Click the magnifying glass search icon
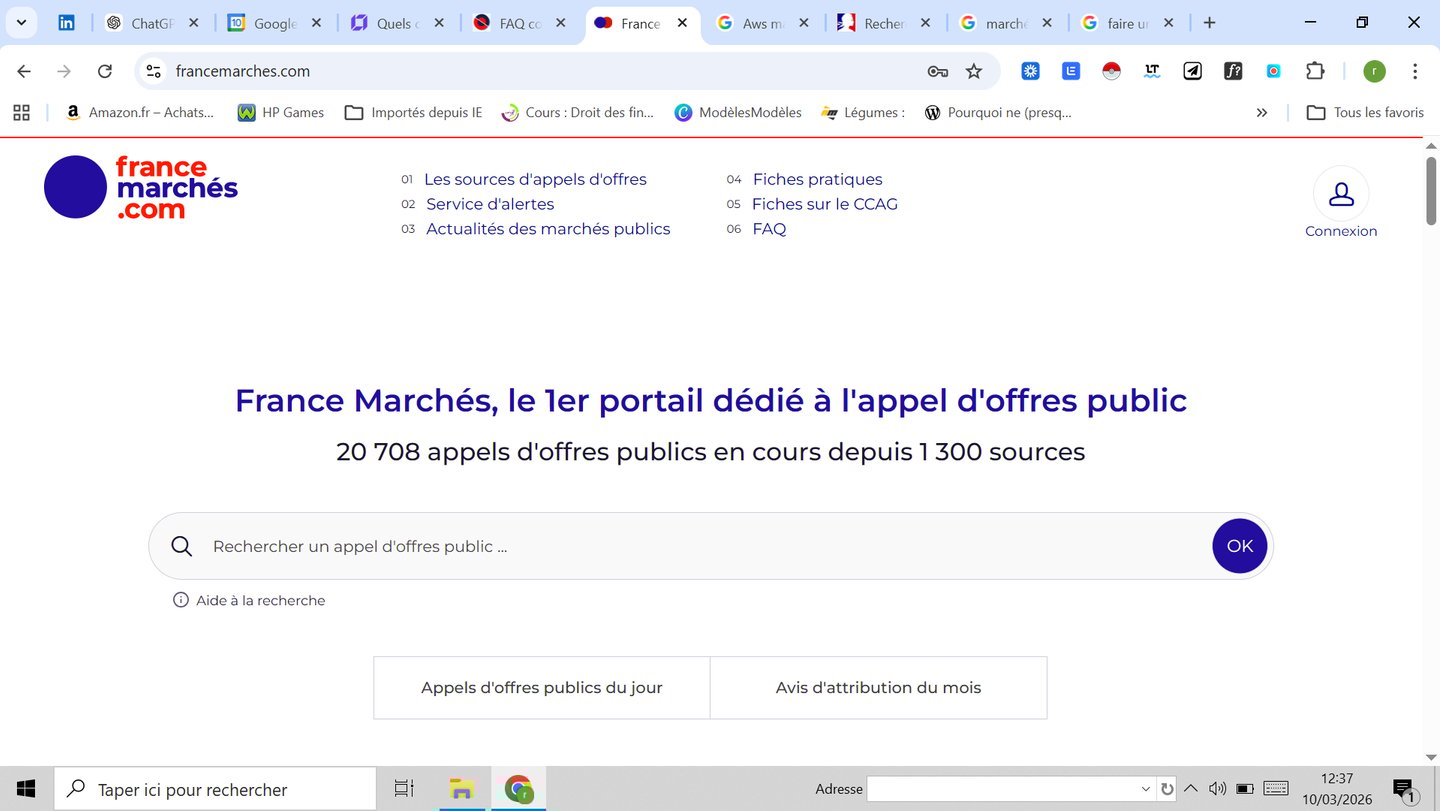 point(181,546)
